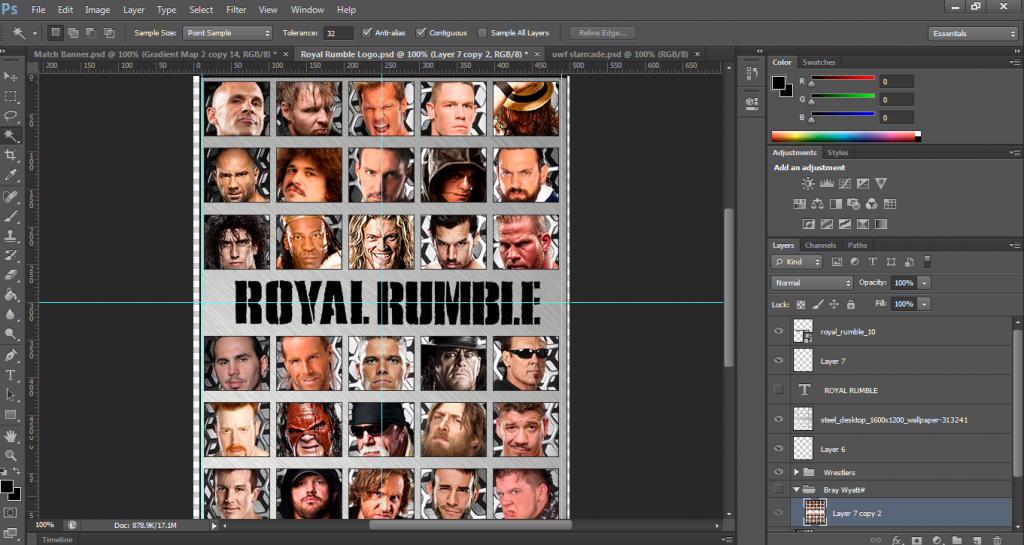This screenshot has height=545, width=1024.
Task: Select the Eyedropper tool
Action: pos(10,175)
